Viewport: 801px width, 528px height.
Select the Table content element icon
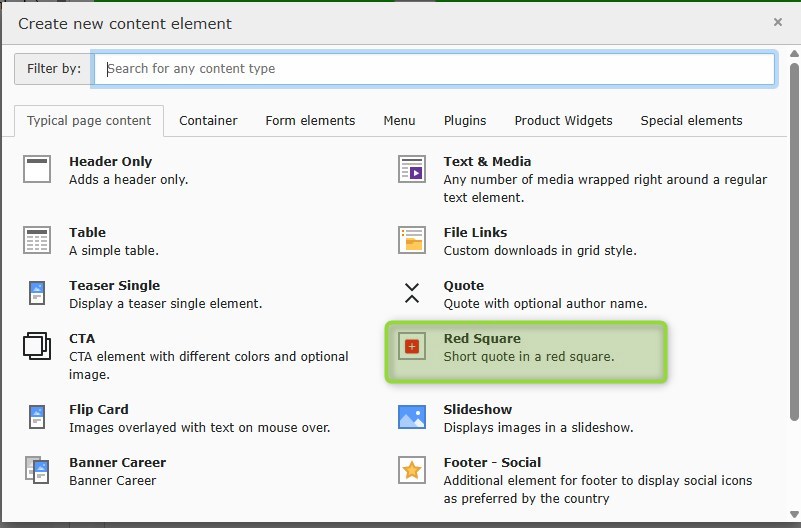[37, 240]
